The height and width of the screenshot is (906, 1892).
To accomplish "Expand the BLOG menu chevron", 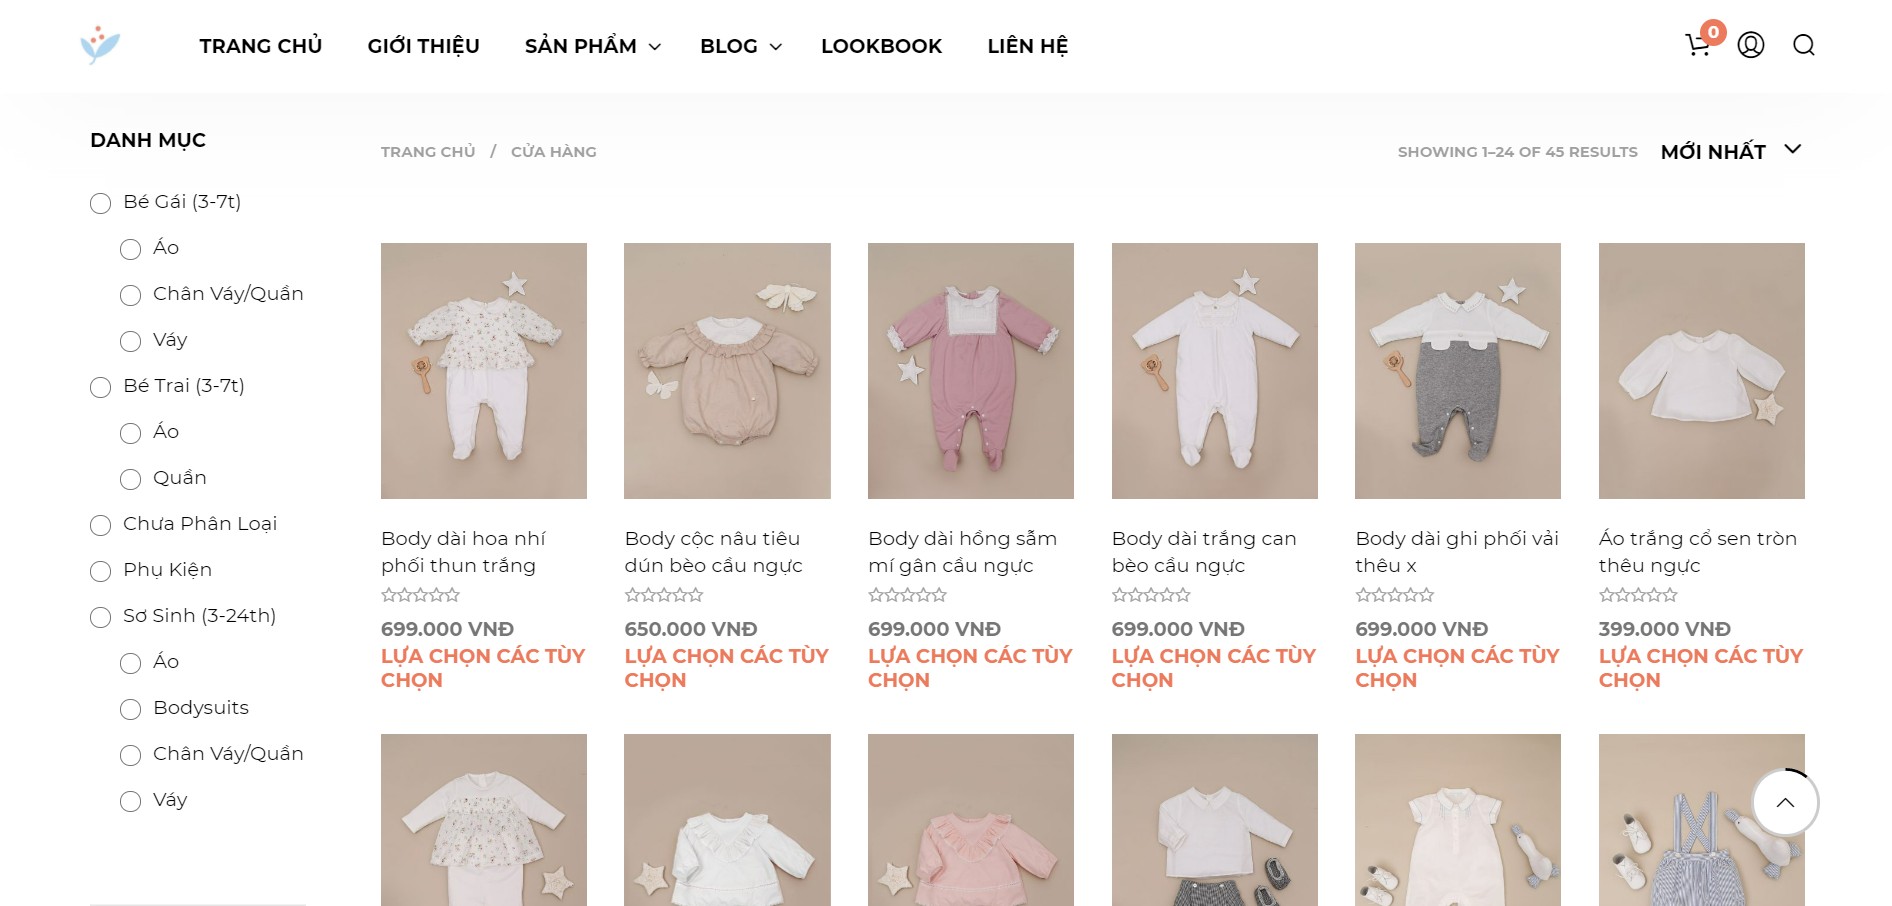I will tap(775, 47).
